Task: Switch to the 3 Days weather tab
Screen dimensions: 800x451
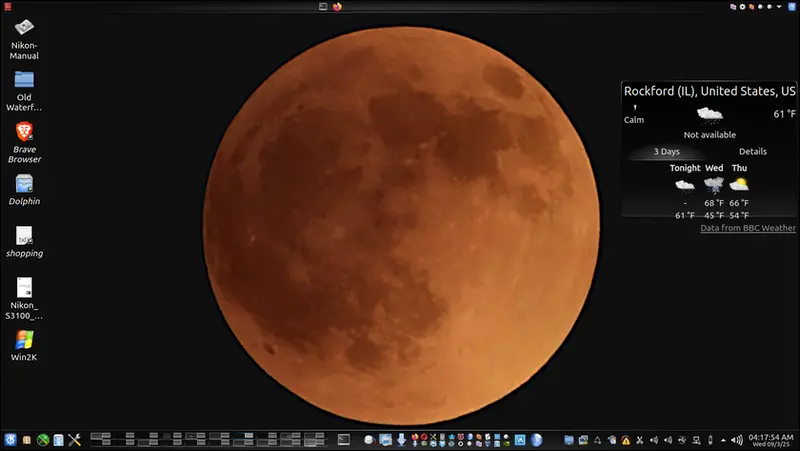Action: pyautogui.click(x=666, y=152)
